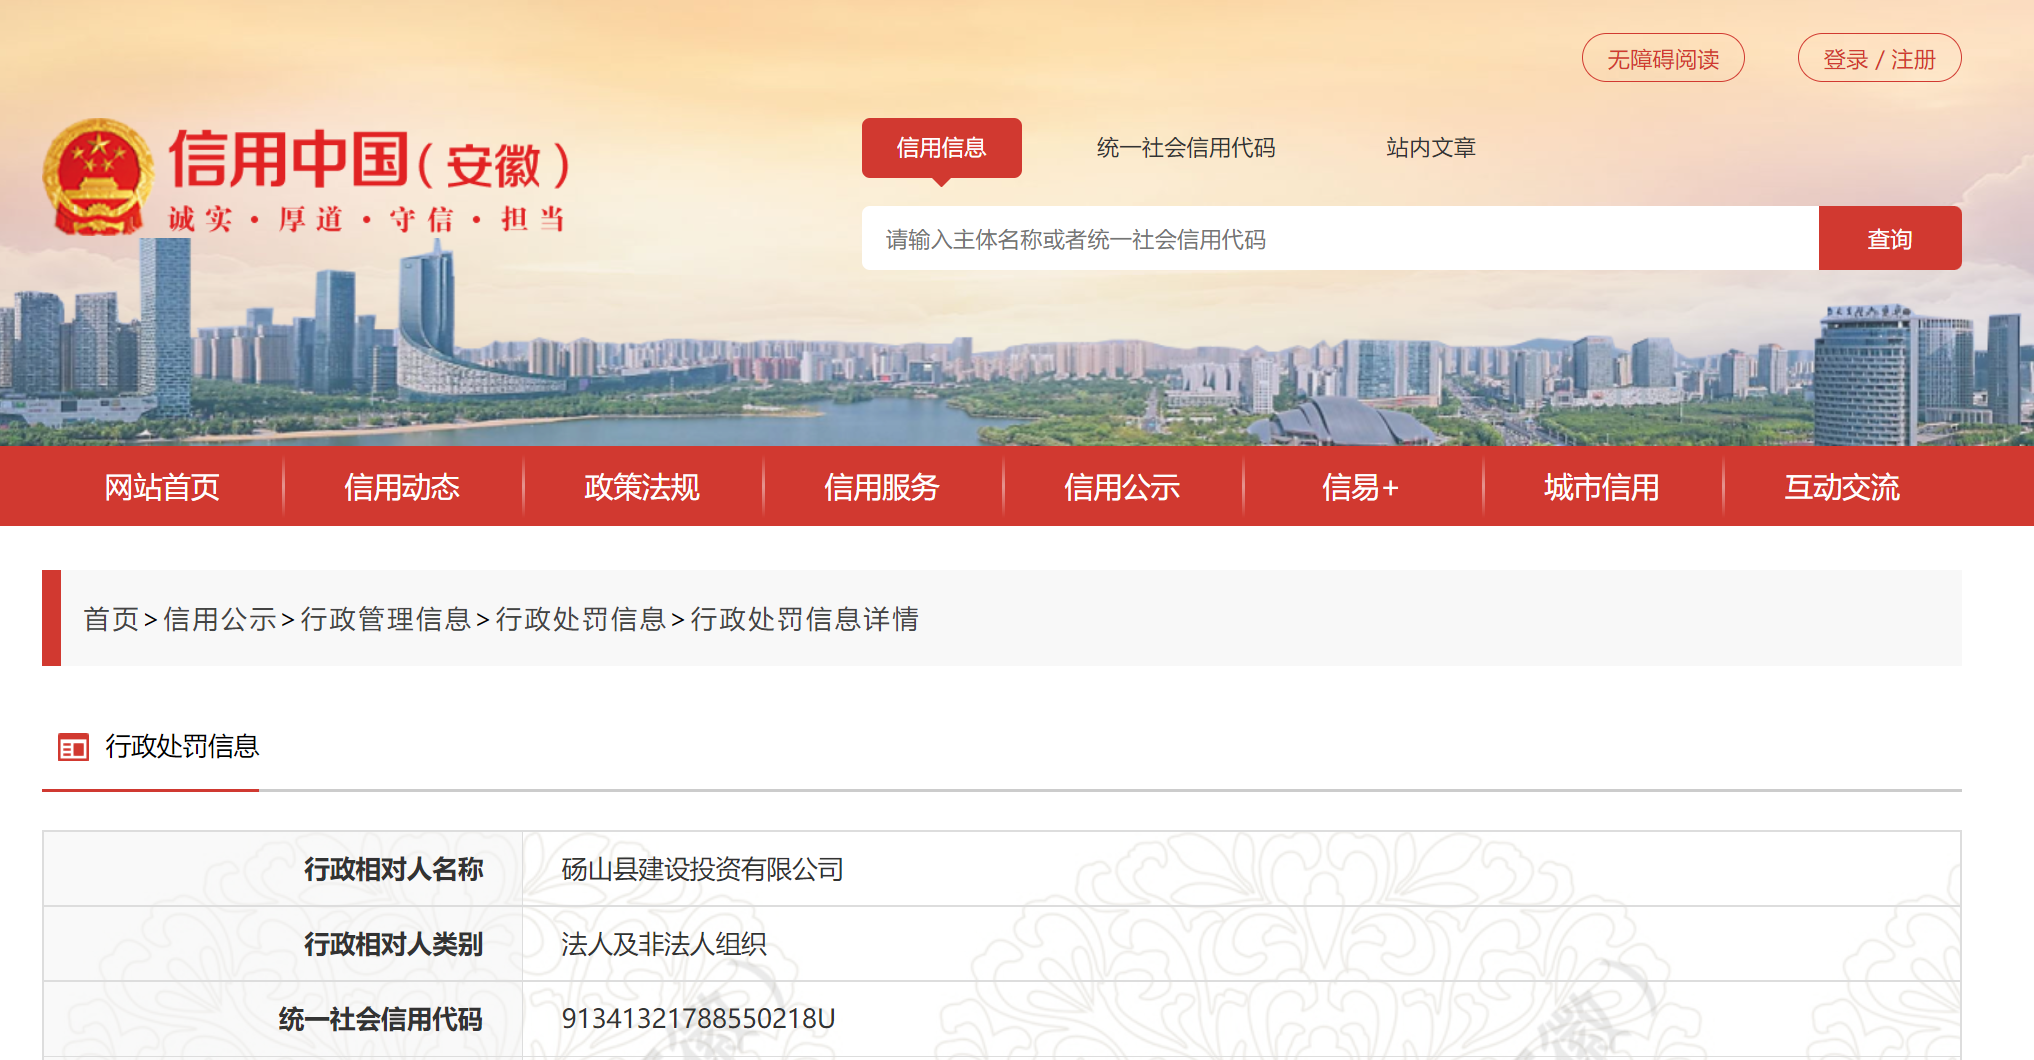Open the 信用公示 navigation menu
2034x1060 pixels.
click(1122, 487)
